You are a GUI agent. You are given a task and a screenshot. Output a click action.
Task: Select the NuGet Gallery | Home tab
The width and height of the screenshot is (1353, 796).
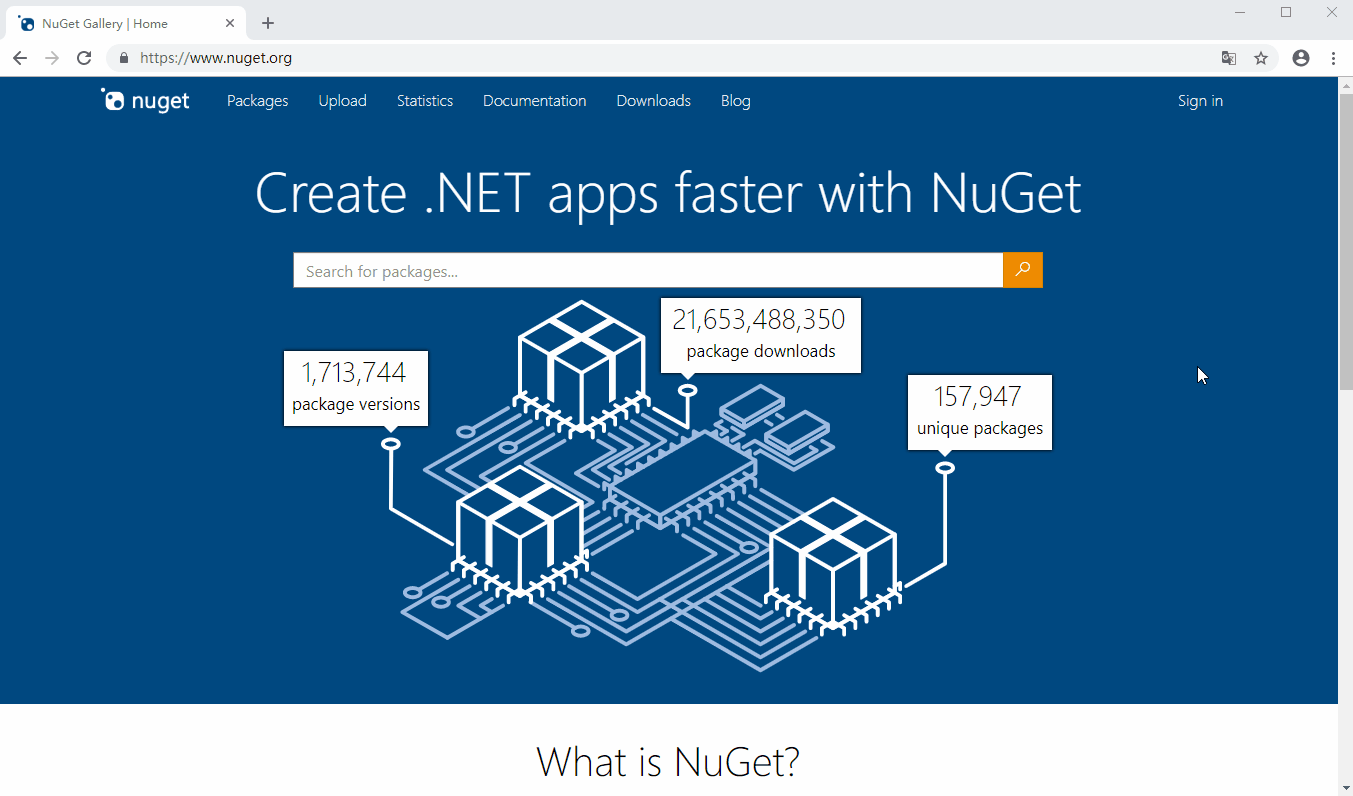pyautogui.click(x=126, y=23)
